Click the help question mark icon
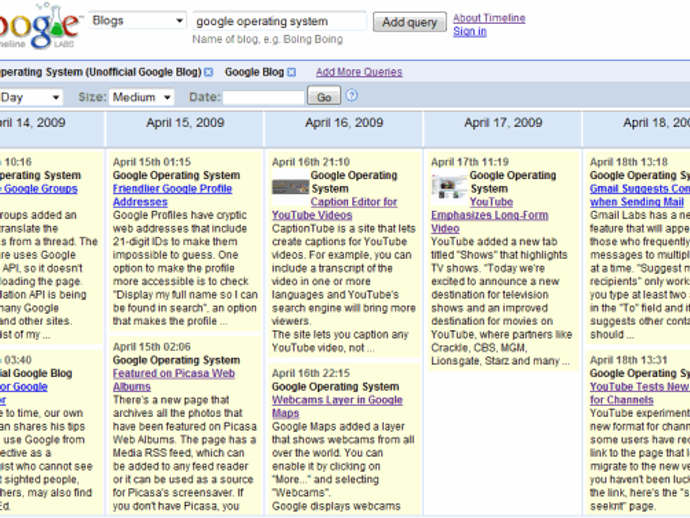 pos(352,95)
